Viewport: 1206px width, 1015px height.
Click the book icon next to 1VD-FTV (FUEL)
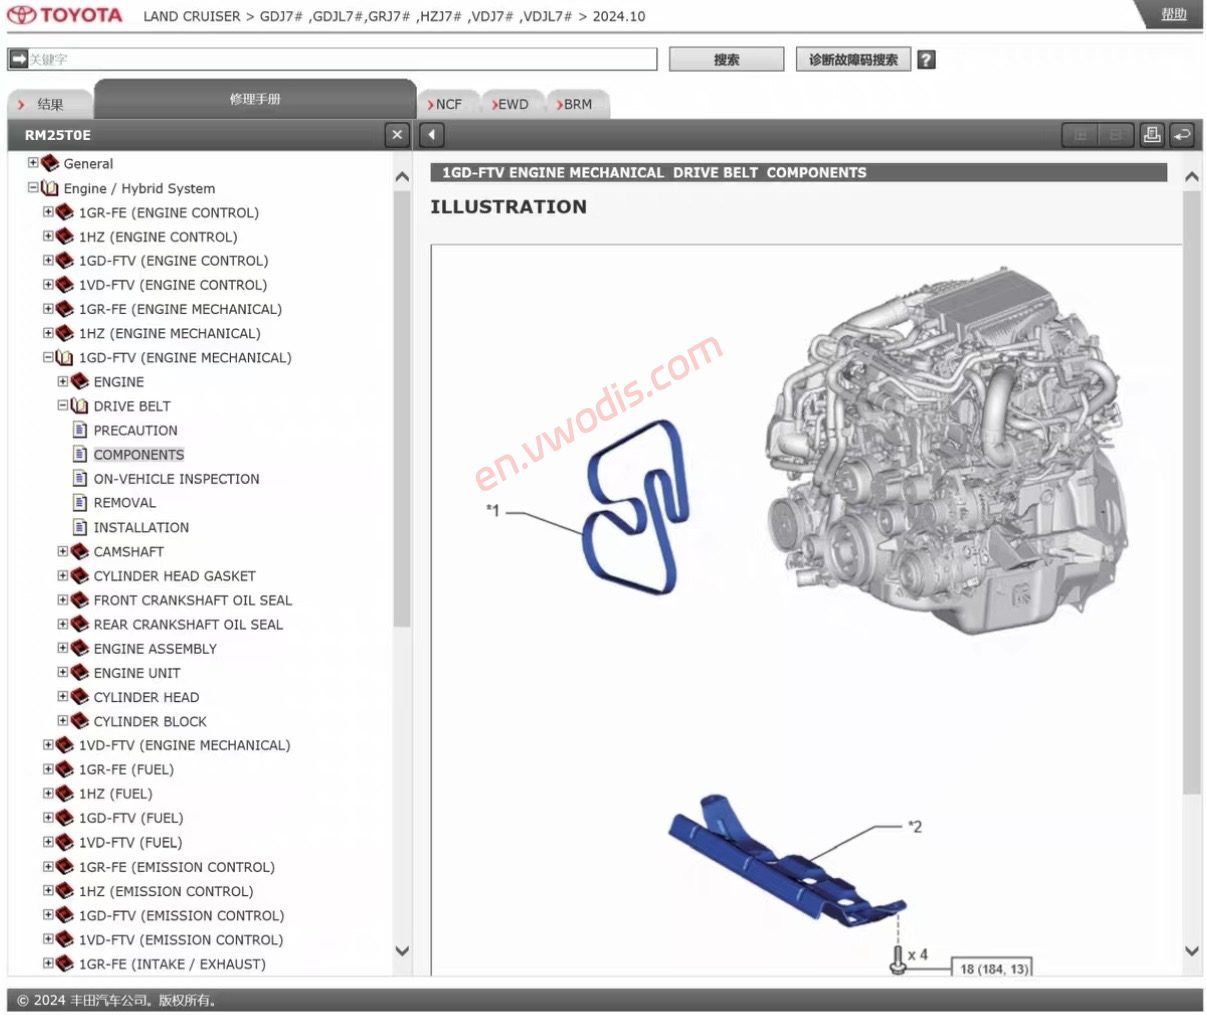(65, 842)
